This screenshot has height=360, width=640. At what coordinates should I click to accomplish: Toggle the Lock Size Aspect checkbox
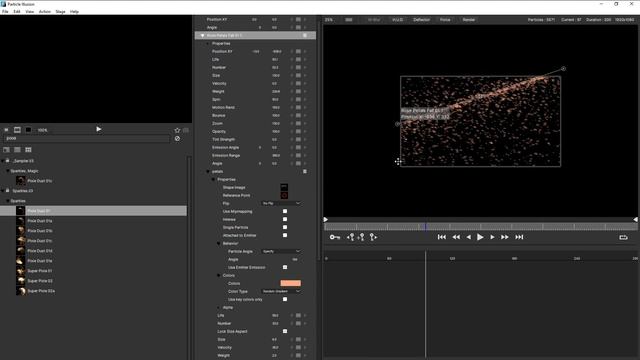[285, 331]
